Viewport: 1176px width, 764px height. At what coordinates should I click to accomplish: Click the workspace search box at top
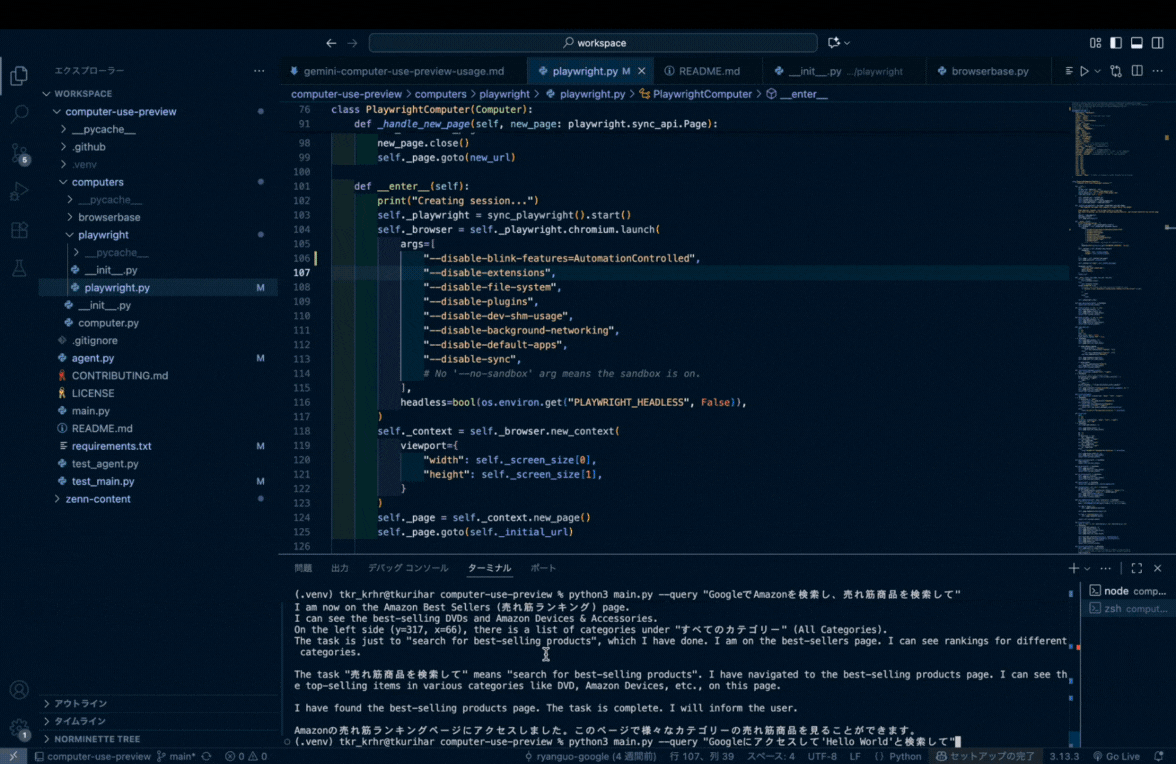pyautogui.click(x=594, y=43)
